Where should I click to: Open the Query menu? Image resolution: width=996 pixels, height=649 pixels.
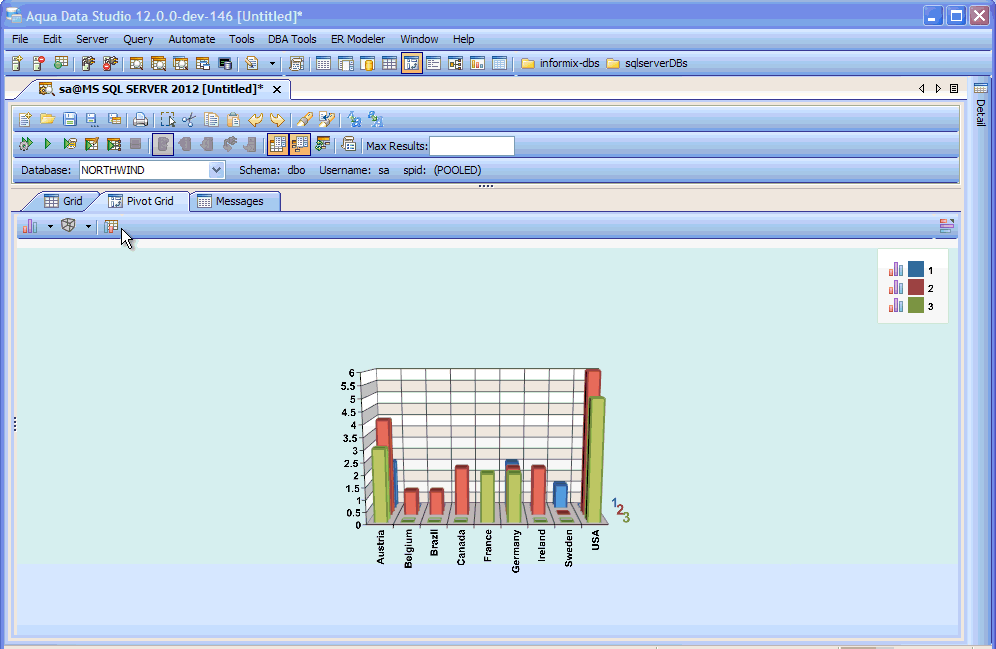pos(138,39)
